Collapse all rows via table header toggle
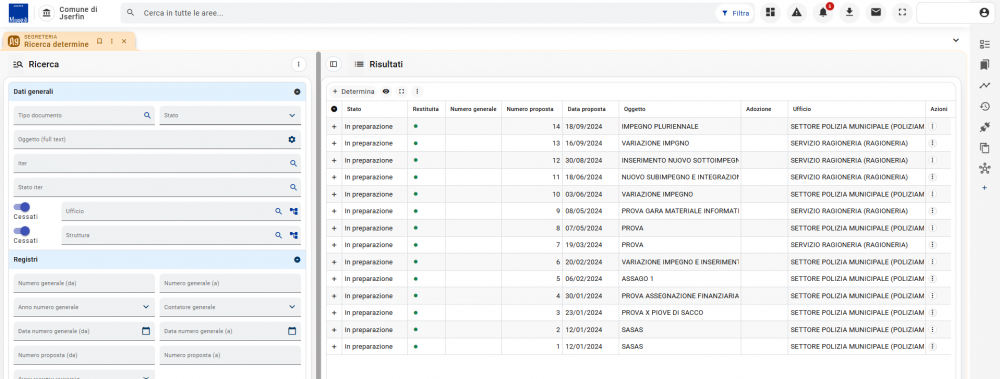The image size is (1000, 379). (x=334, y=109)
